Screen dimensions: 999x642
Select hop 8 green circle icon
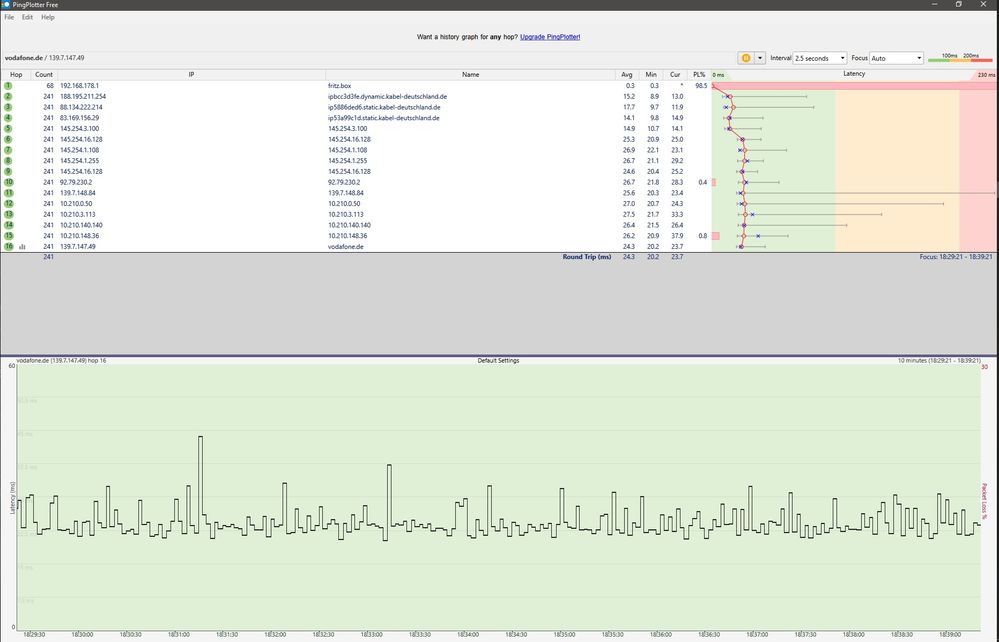point(8,160)
